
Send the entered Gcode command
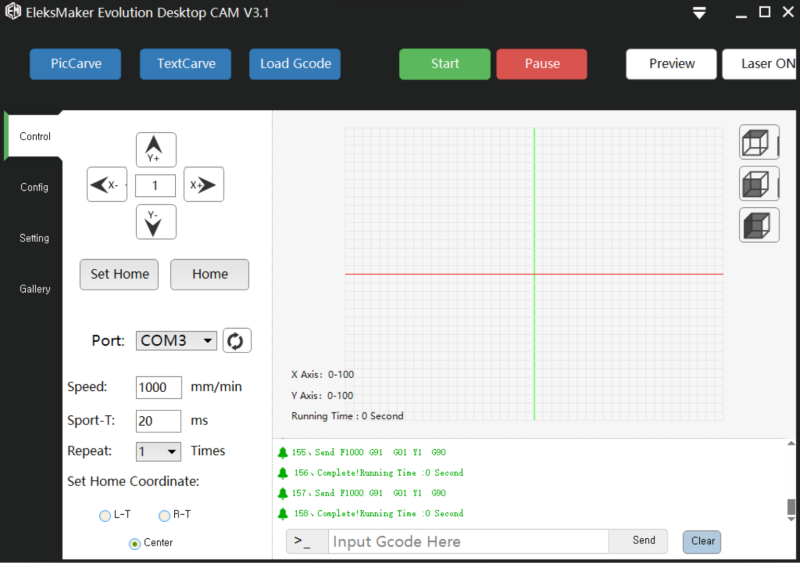(639, 541)
